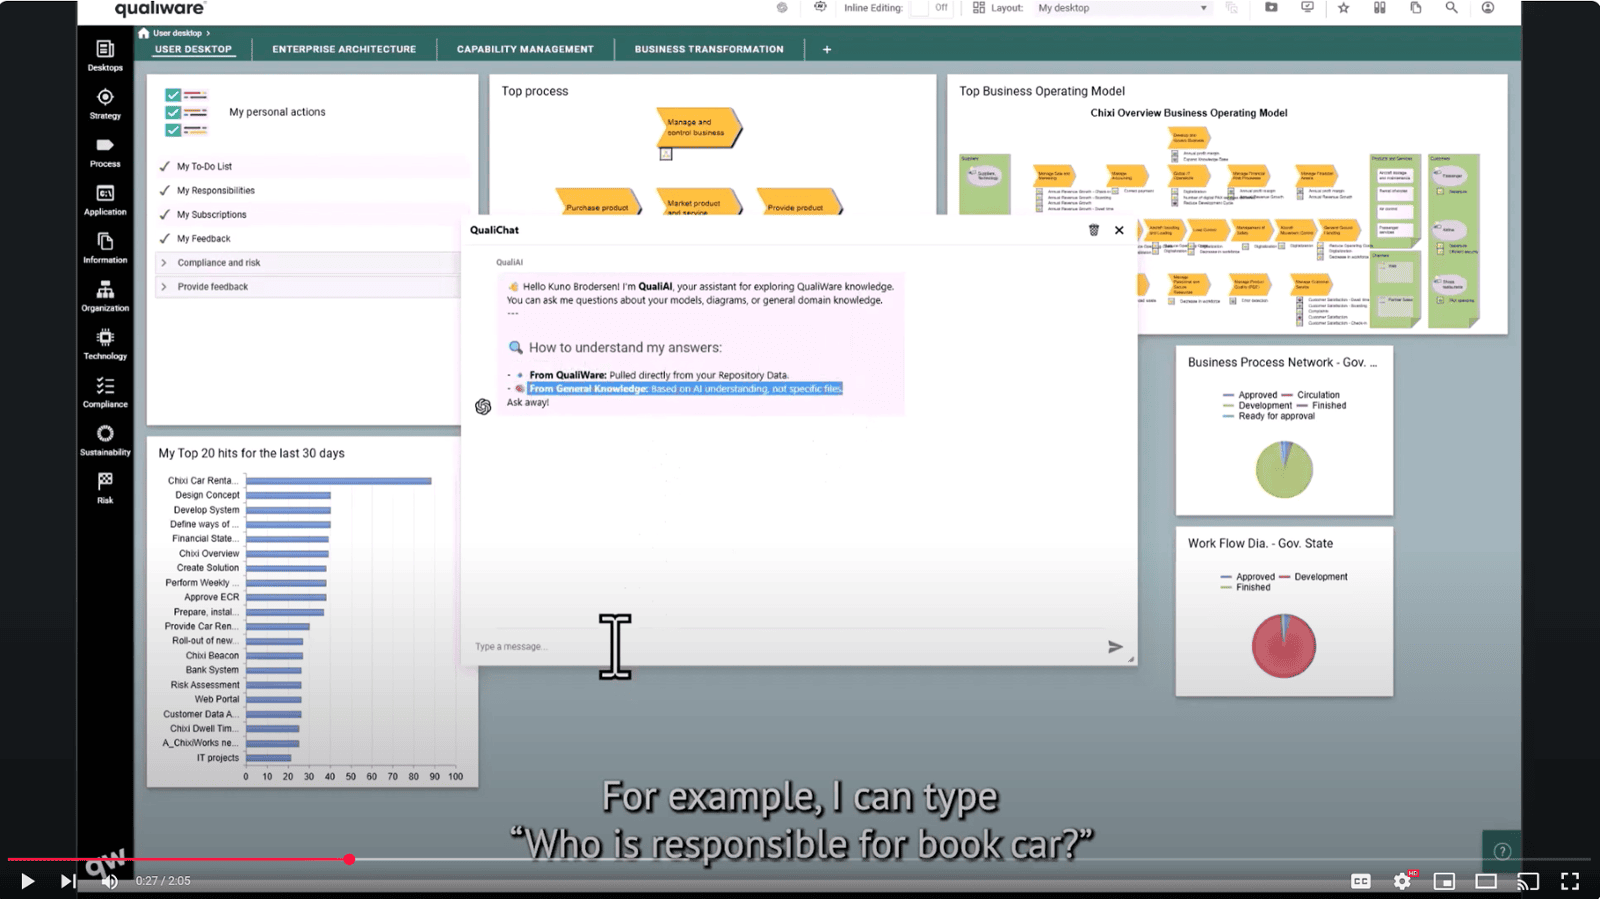Viewport: 1600px width, 899px height.
Task: Open the Strategy sidebar icon
Action: coord(105,103)
